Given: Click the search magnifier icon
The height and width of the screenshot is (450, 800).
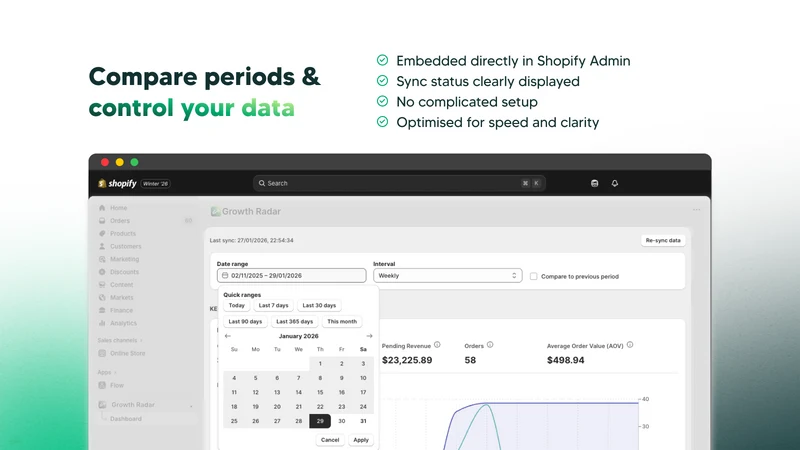Looking at the screenshot, I should [262, 183].
